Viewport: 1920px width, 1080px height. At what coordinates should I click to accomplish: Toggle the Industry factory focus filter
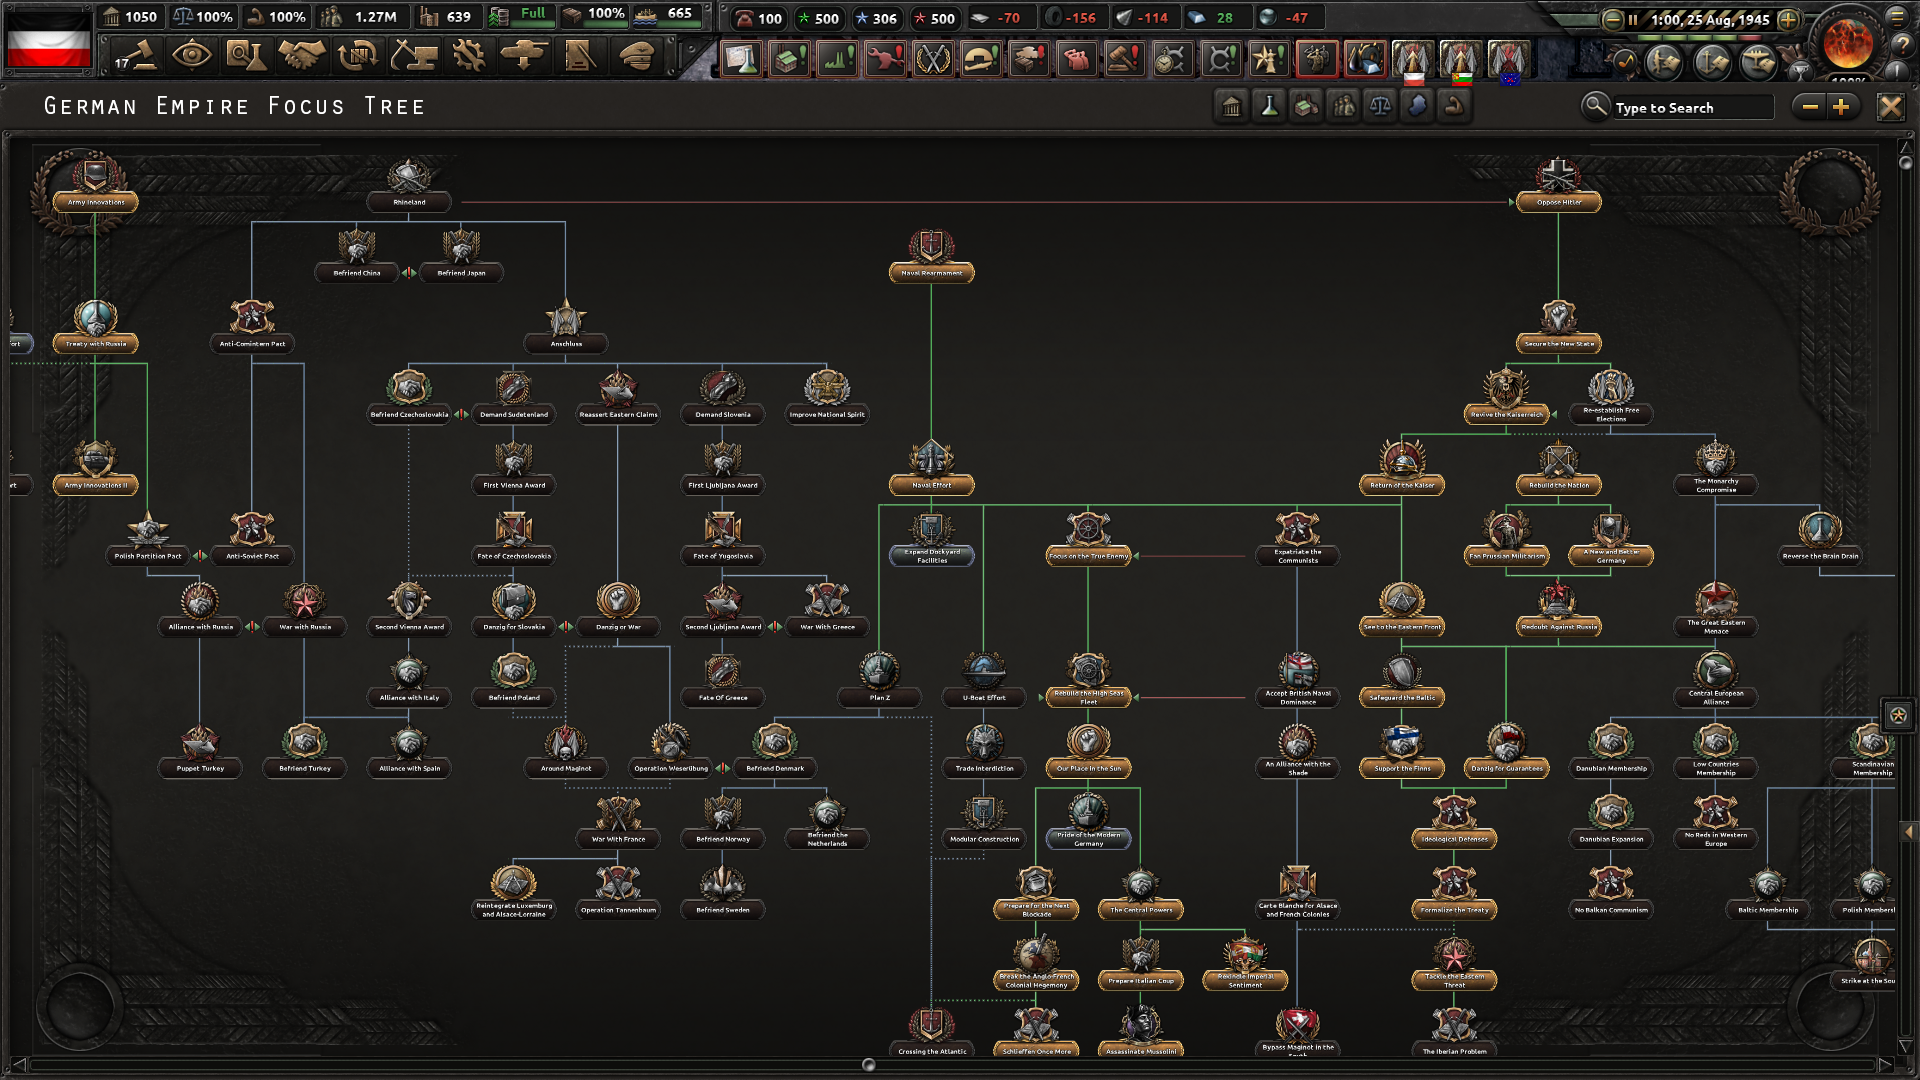click(x=1306, y=106)
